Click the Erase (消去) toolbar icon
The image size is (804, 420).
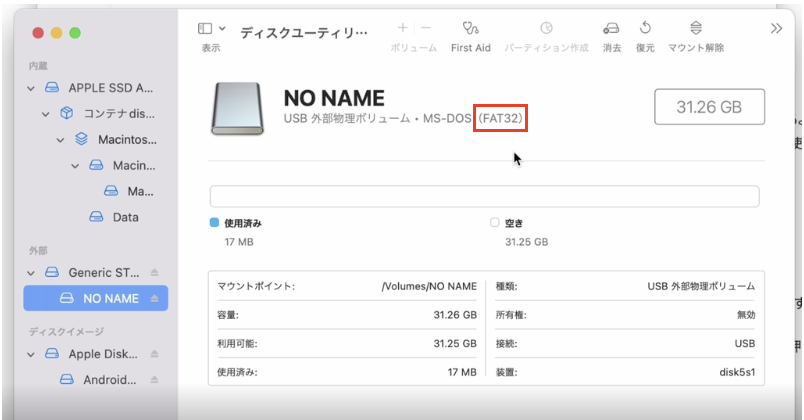pyautogui.click(x=611, y=29)
